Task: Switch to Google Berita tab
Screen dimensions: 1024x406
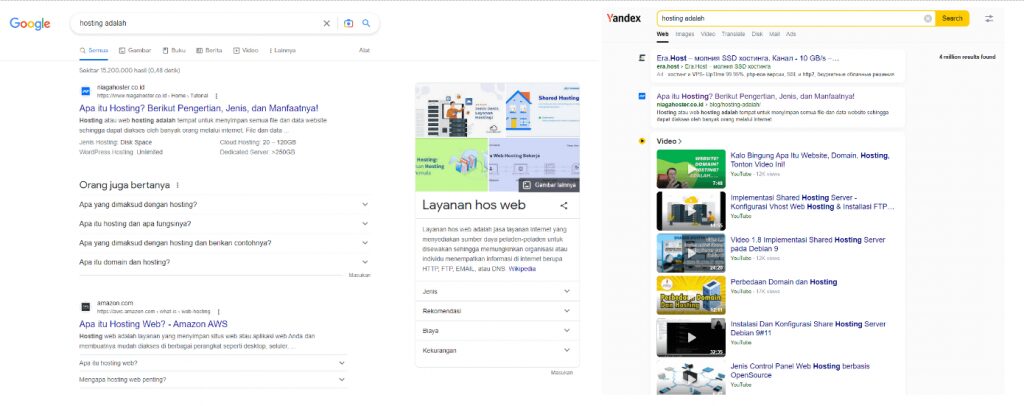Action: pos(209,50)
